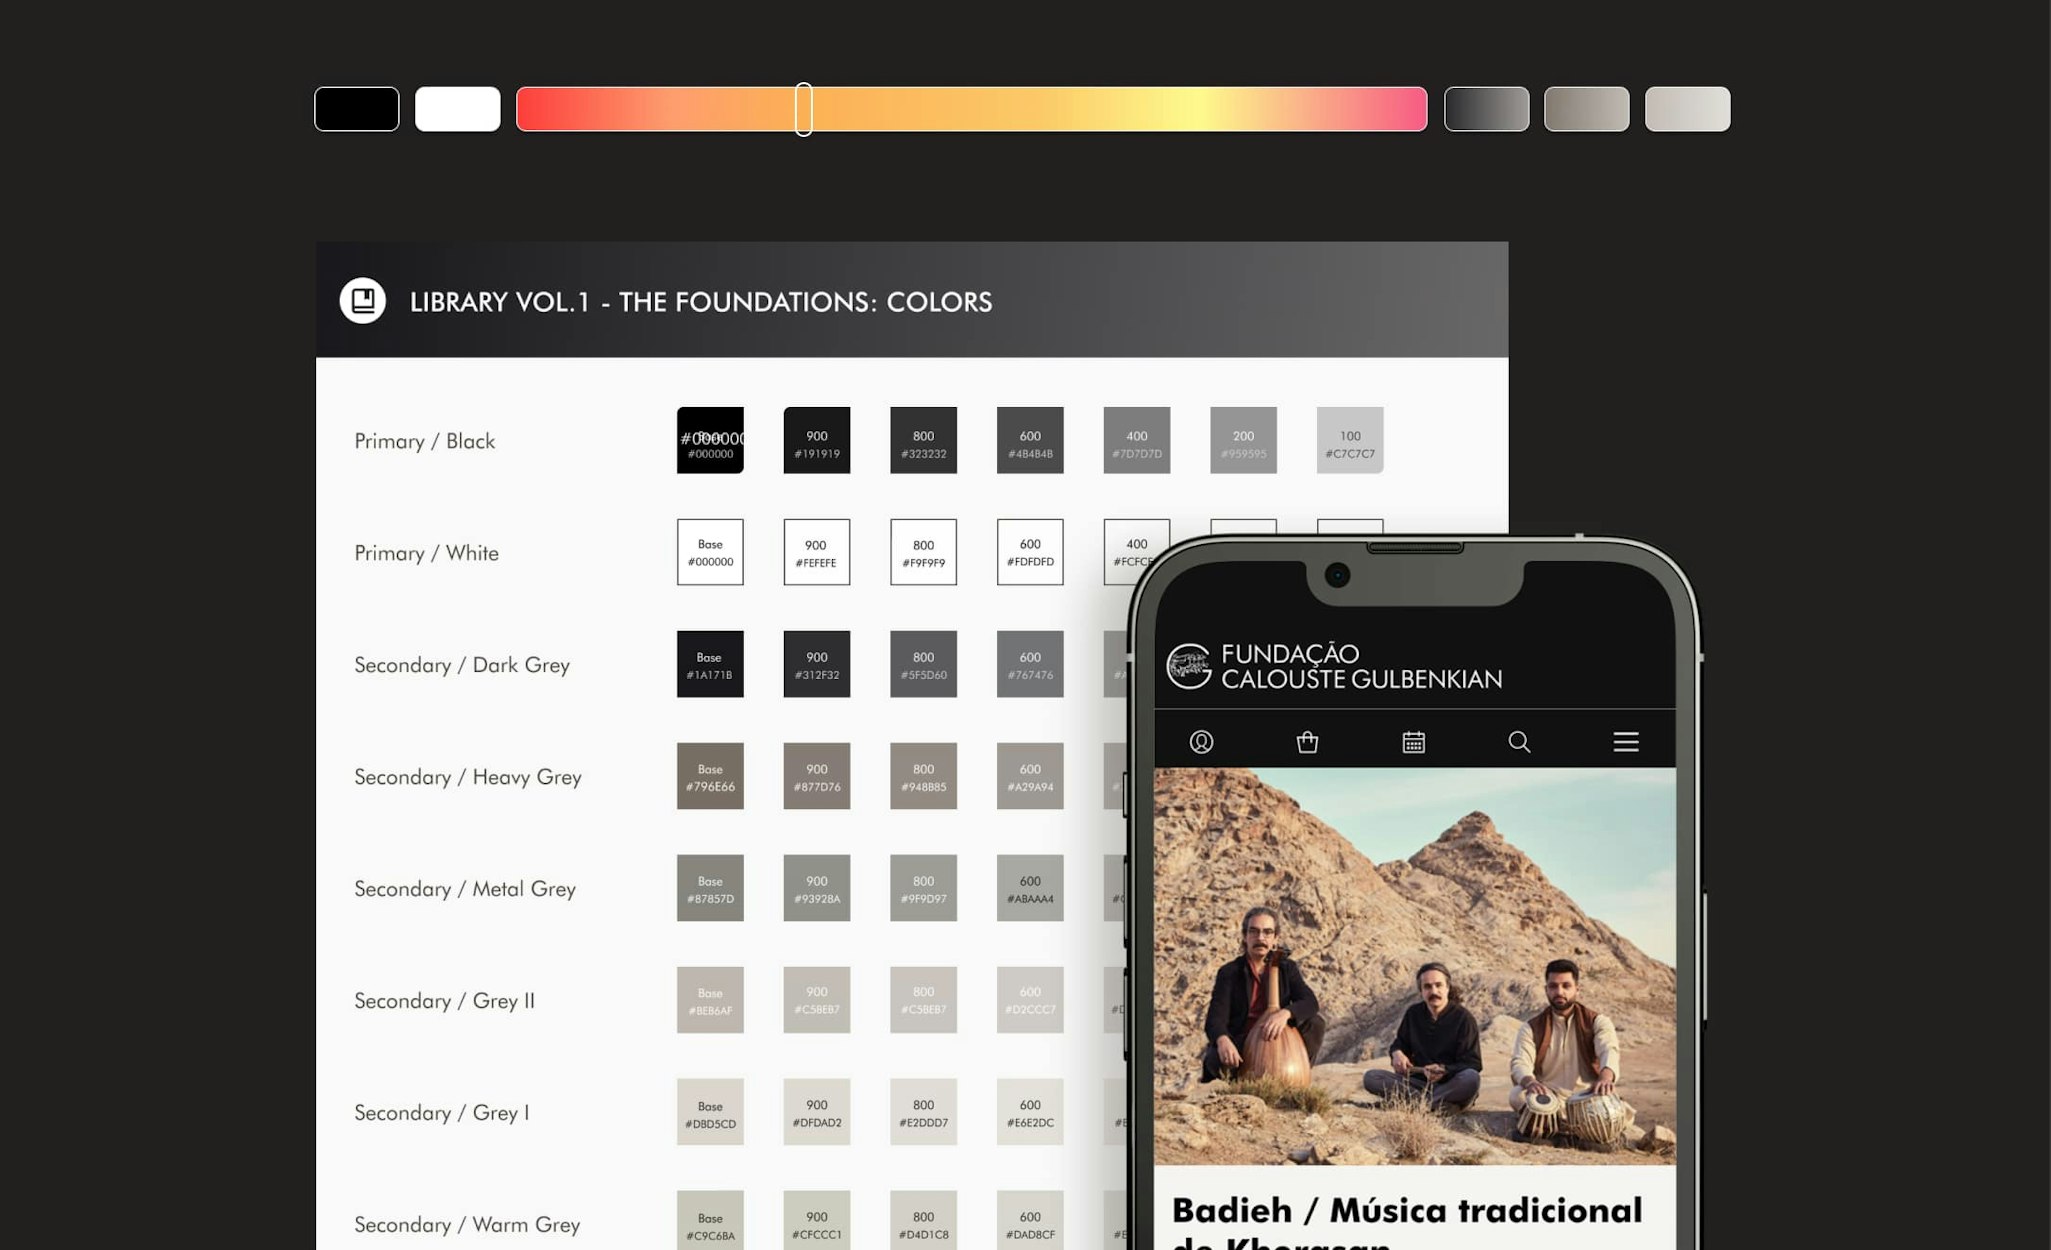
Task: Select Primary White 800 #F9F9F9 swatch
Action: click(924, 552)
